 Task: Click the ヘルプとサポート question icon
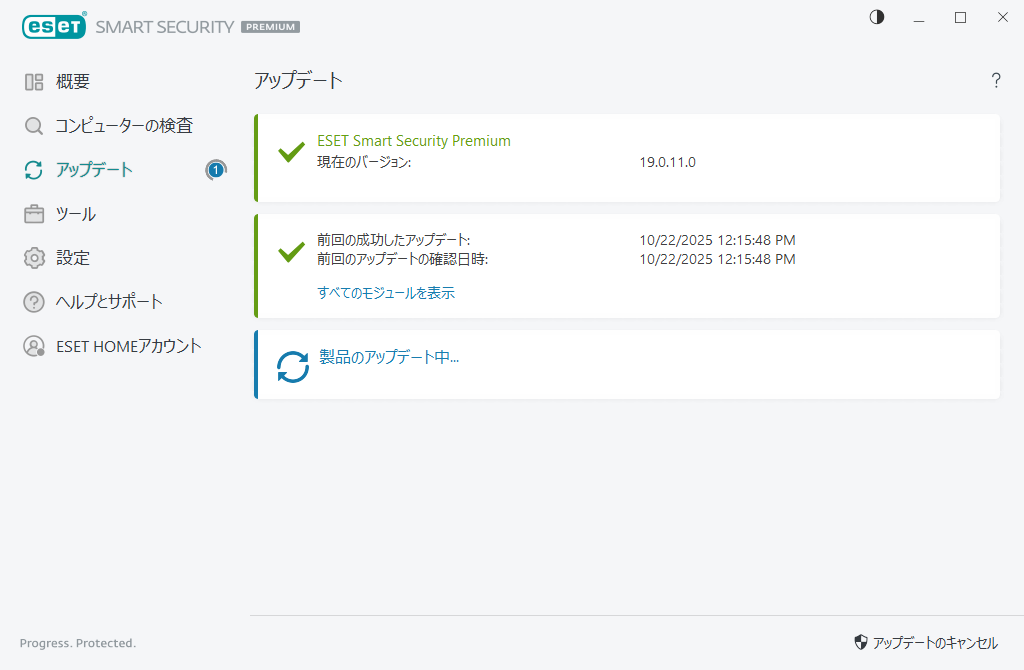click(x=34, y=302)
